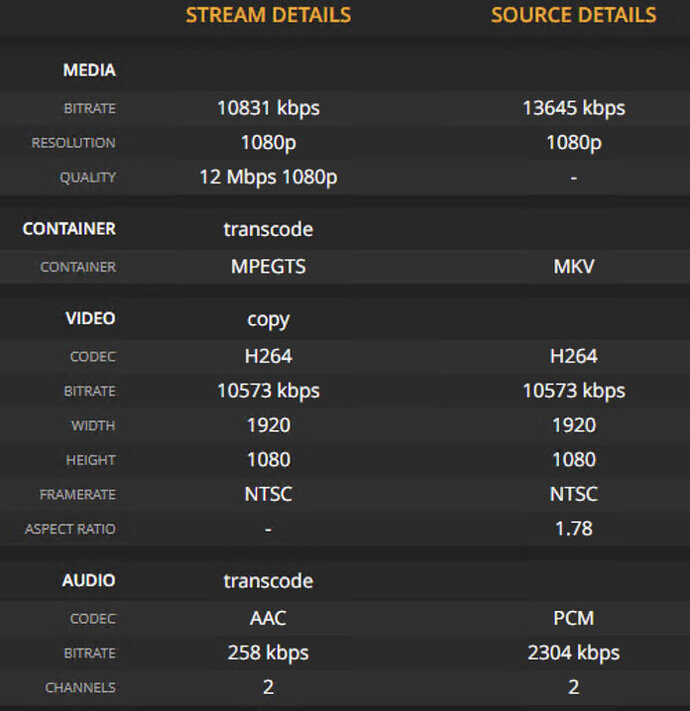Viewport: 690px width, 711px height.
Task: Click the CHANNELS row label
Action: [80, 688]
